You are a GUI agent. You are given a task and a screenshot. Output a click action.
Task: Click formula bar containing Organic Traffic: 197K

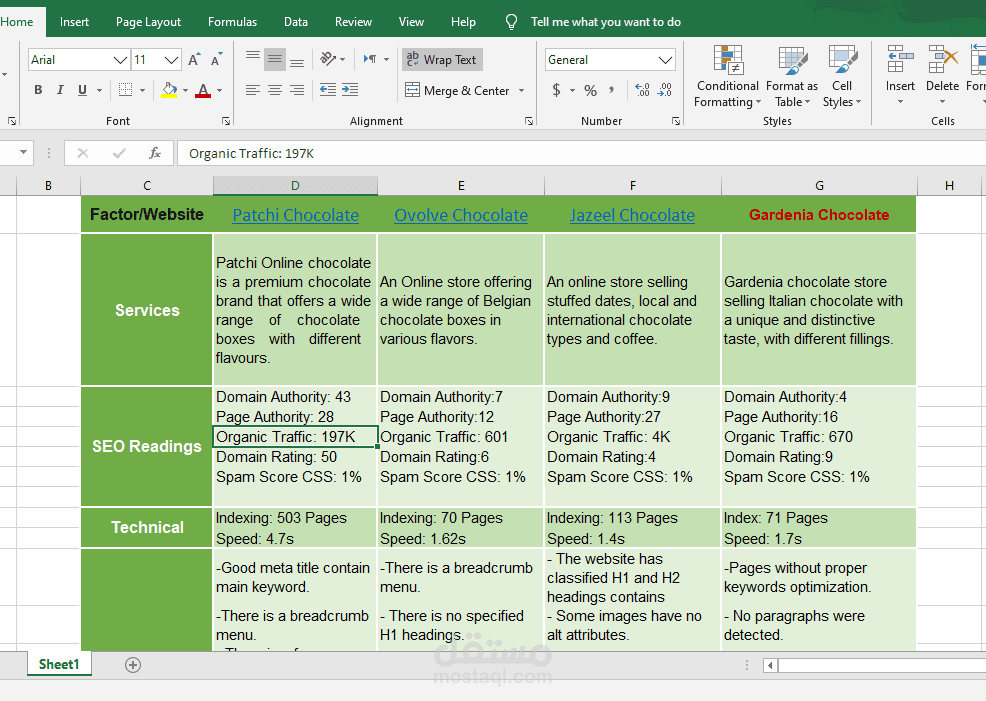pos(581,153)
